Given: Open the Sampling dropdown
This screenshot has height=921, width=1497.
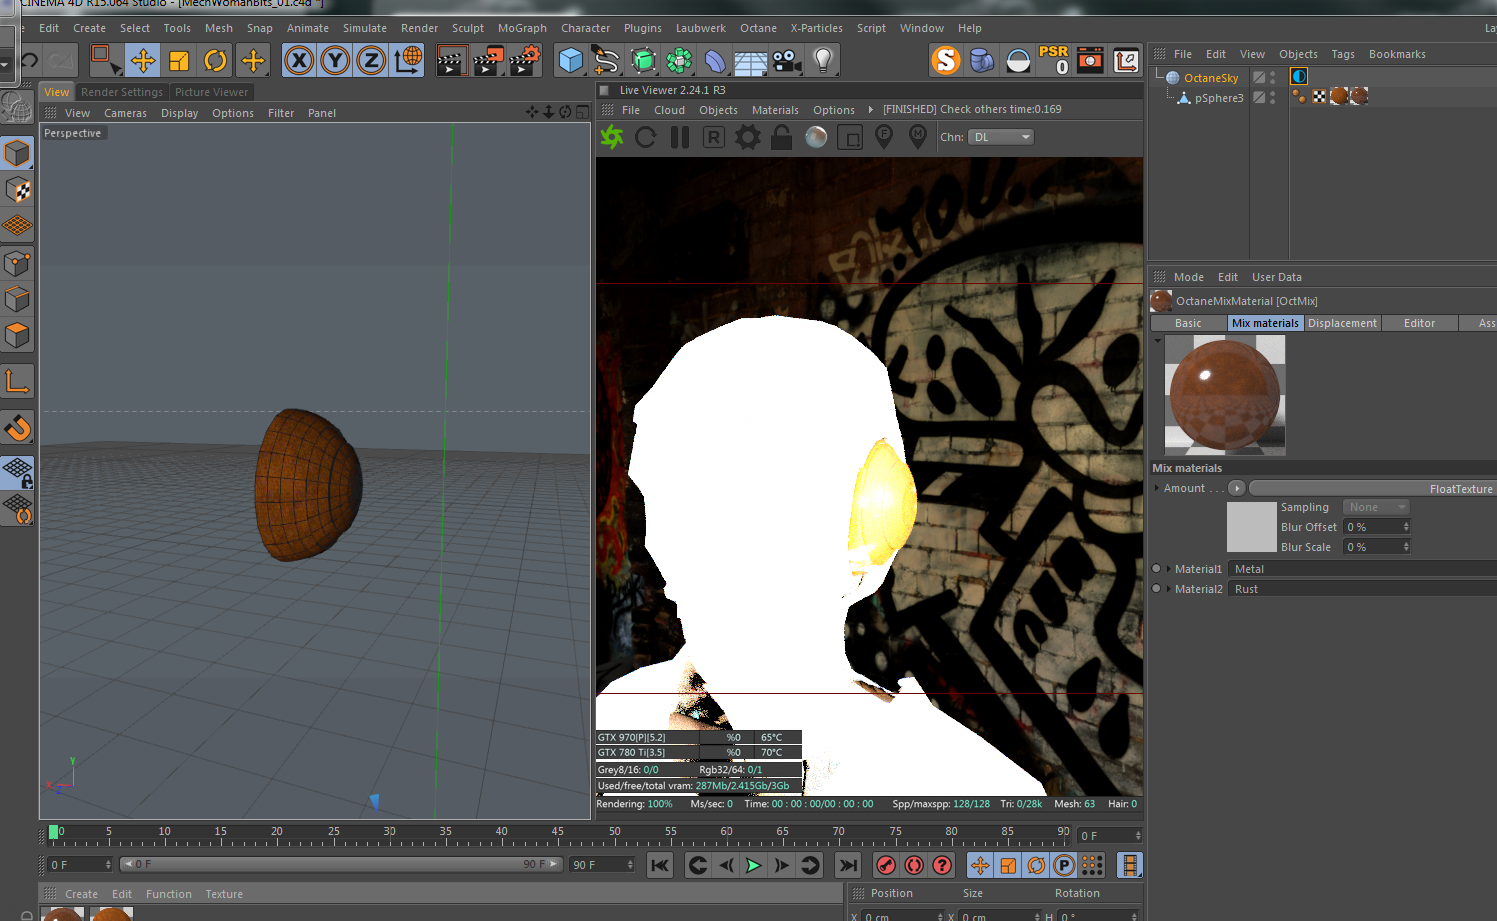Looking at the screenshot, I should click(x=1376, y=507).
